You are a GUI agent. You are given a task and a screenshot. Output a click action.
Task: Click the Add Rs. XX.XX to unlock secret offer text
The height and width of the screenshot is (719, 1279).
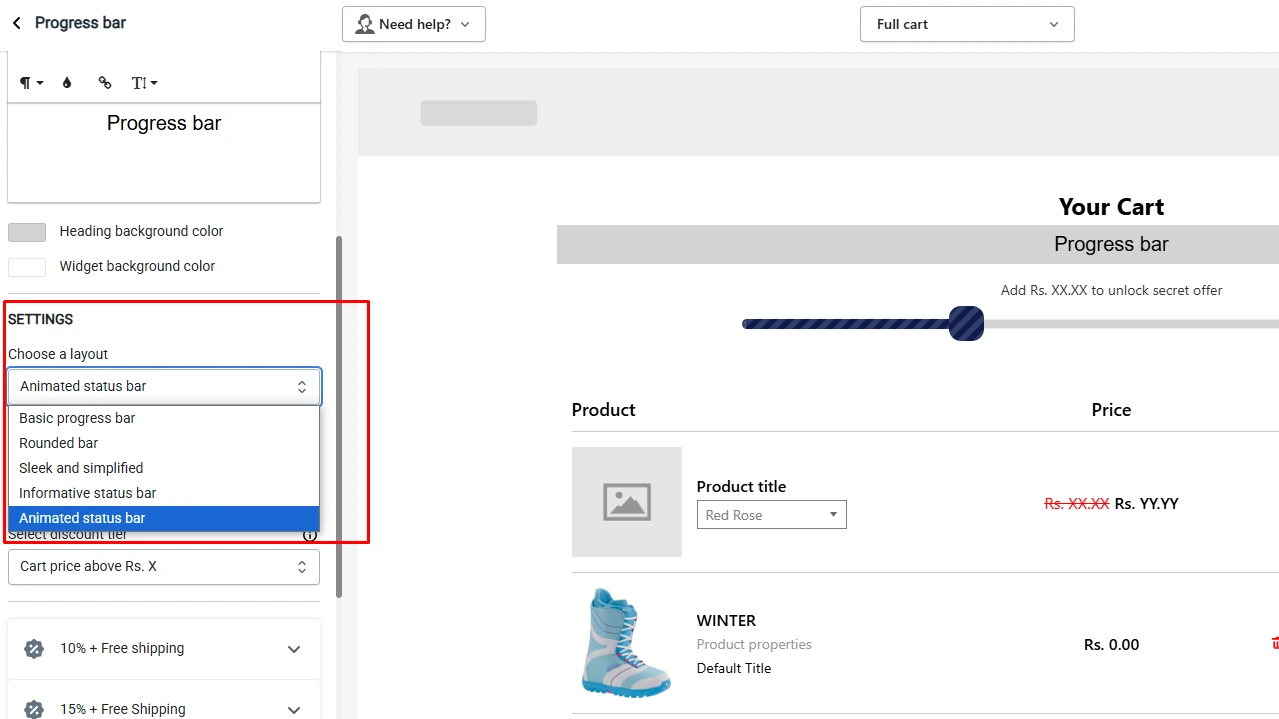(1111, 290)
